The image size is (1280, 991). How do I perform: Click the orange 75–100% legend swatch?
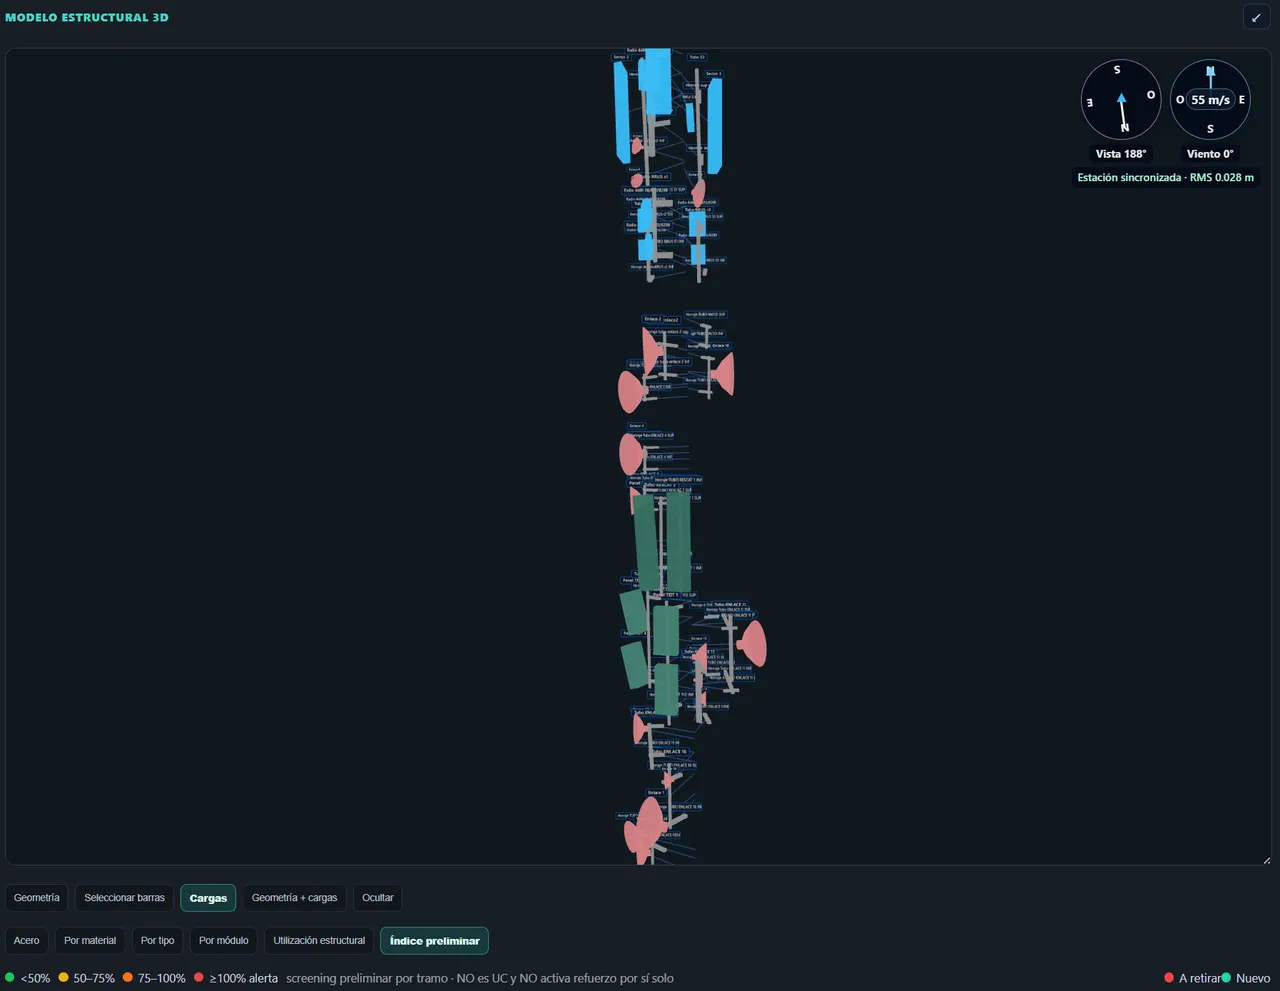128,978
